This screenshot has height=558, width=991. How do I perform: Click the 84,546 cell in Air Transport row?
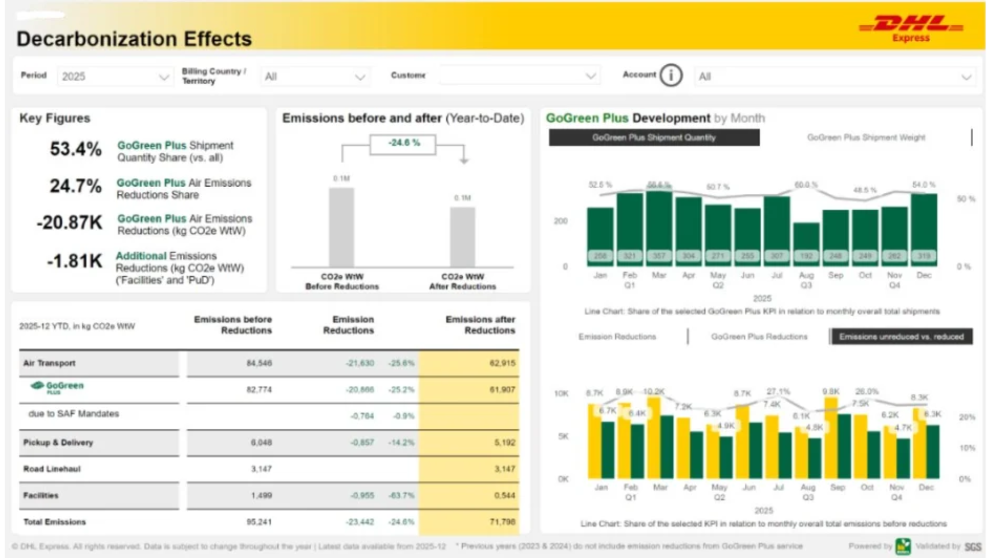[259, 363]
